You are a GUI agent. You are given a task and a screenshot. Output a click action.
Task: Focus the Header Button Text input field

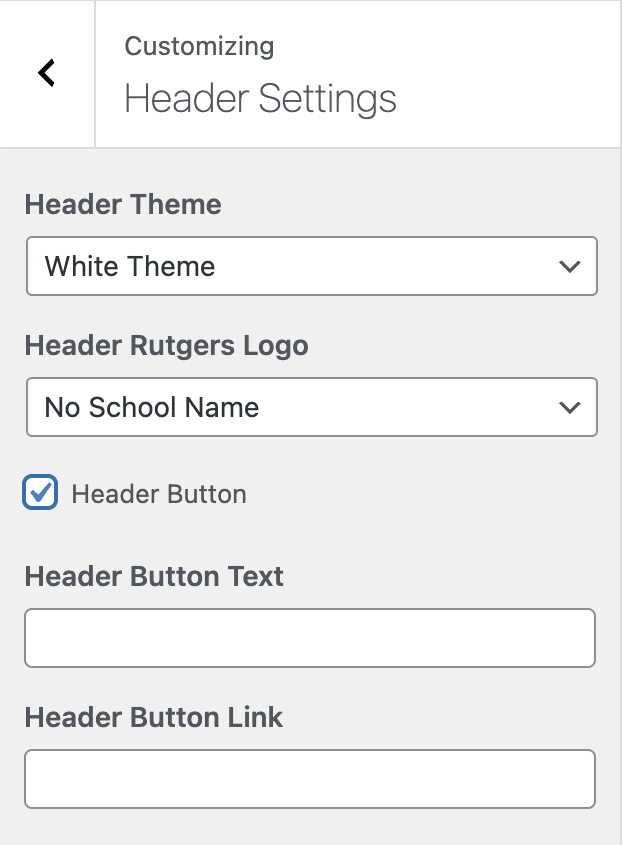tap(310, 638)
